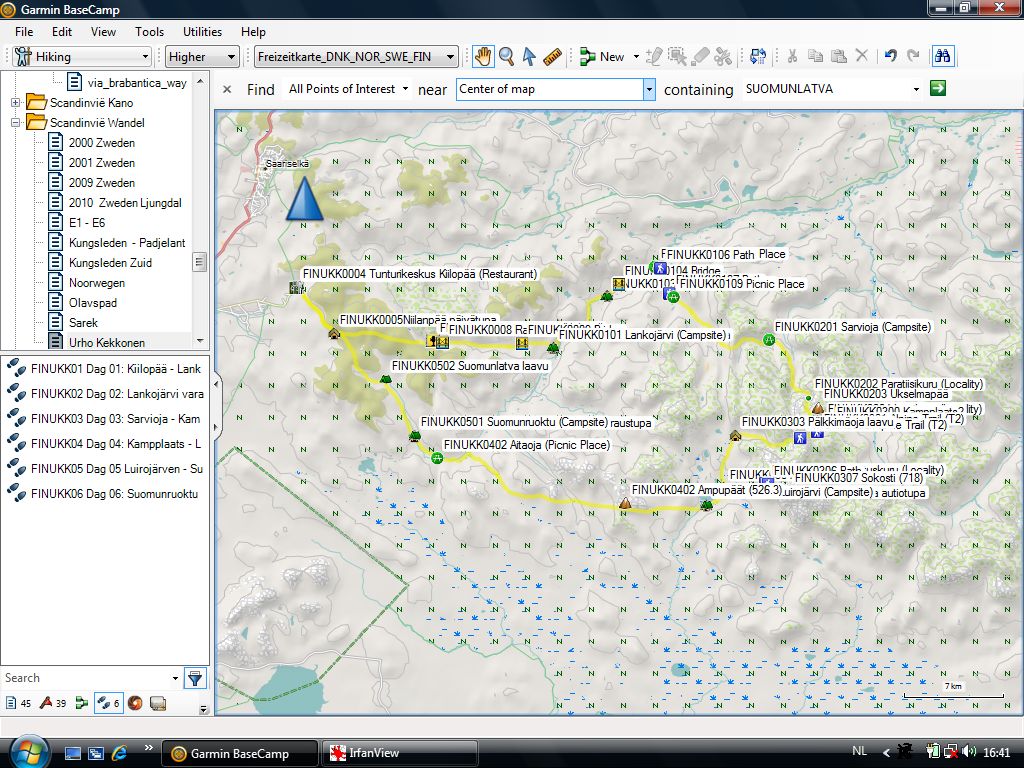This screenshot has height=768, width=1024.
Task: Toggle the waypoints filter showing 39
Action: (53, 704)
